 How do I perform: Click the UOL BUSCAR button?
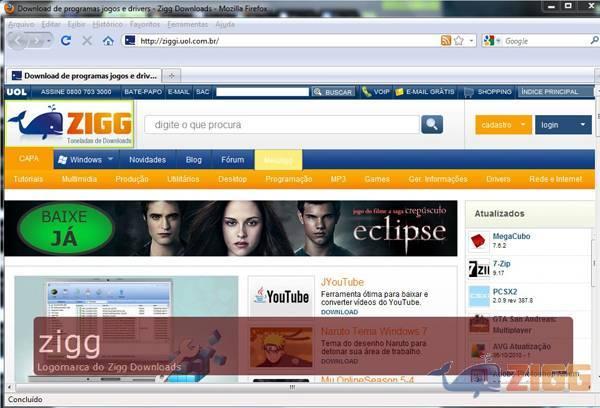[333, 92]
